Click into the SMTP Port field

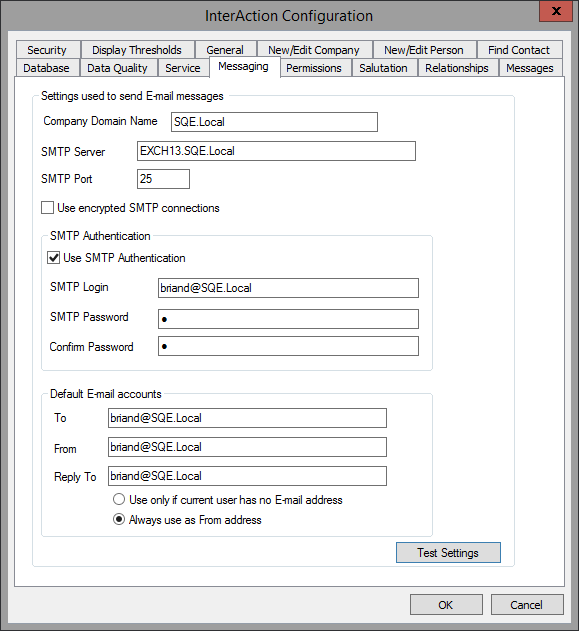tap(163, 179)
